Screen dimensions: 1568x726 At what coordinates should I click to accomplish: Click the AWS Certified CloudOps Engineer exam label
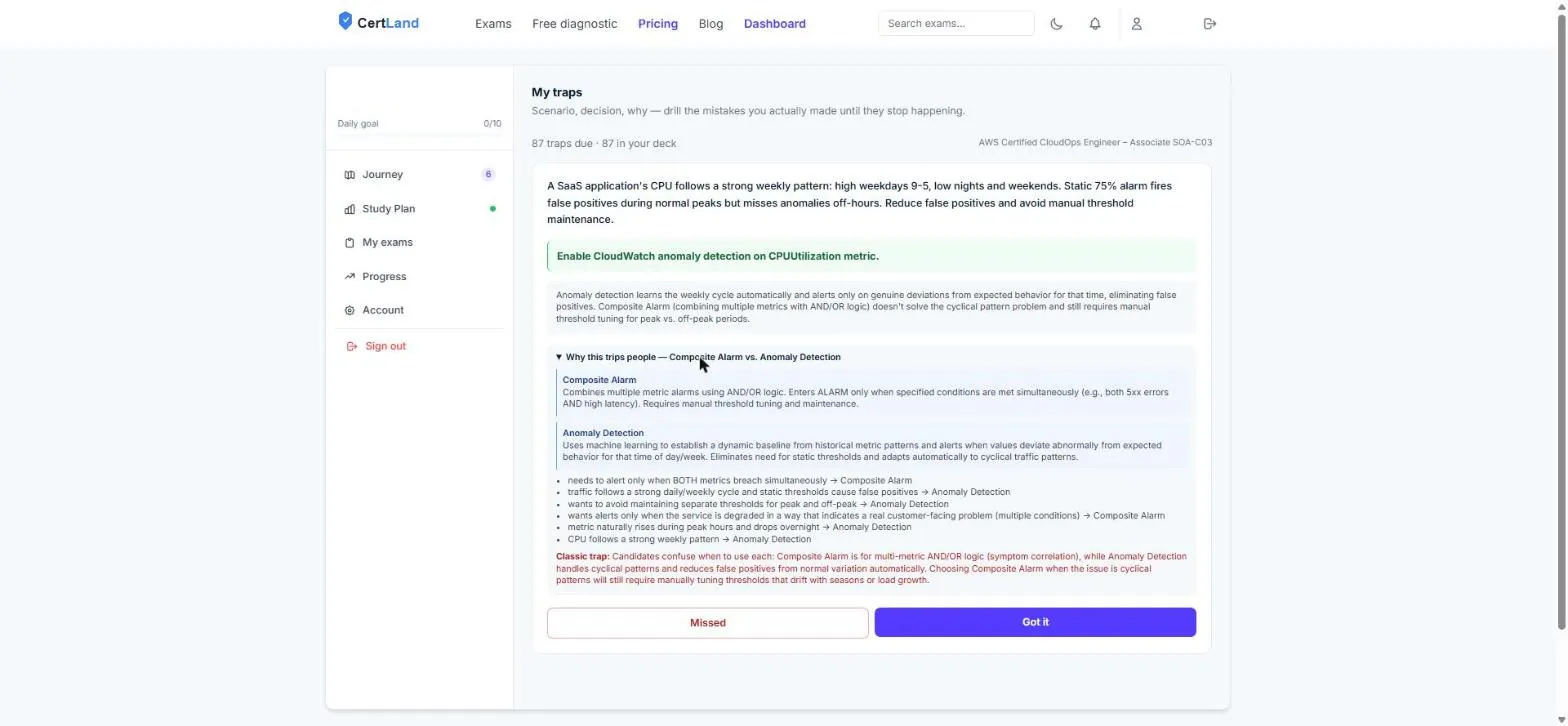click(1095, 143)
